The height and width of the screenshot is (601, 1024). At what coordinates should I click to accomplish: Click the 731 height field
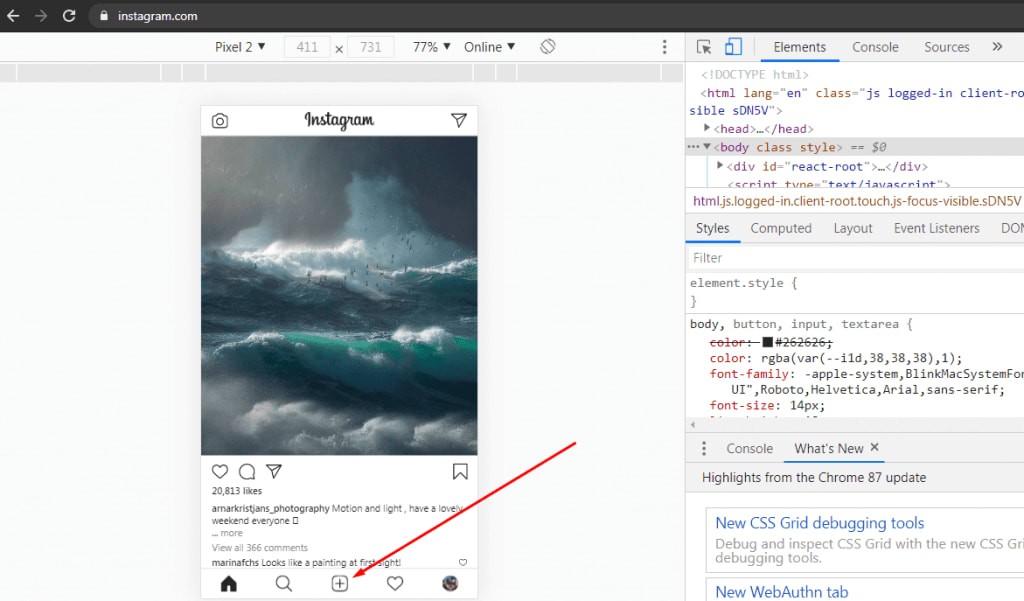click(370, 47)
